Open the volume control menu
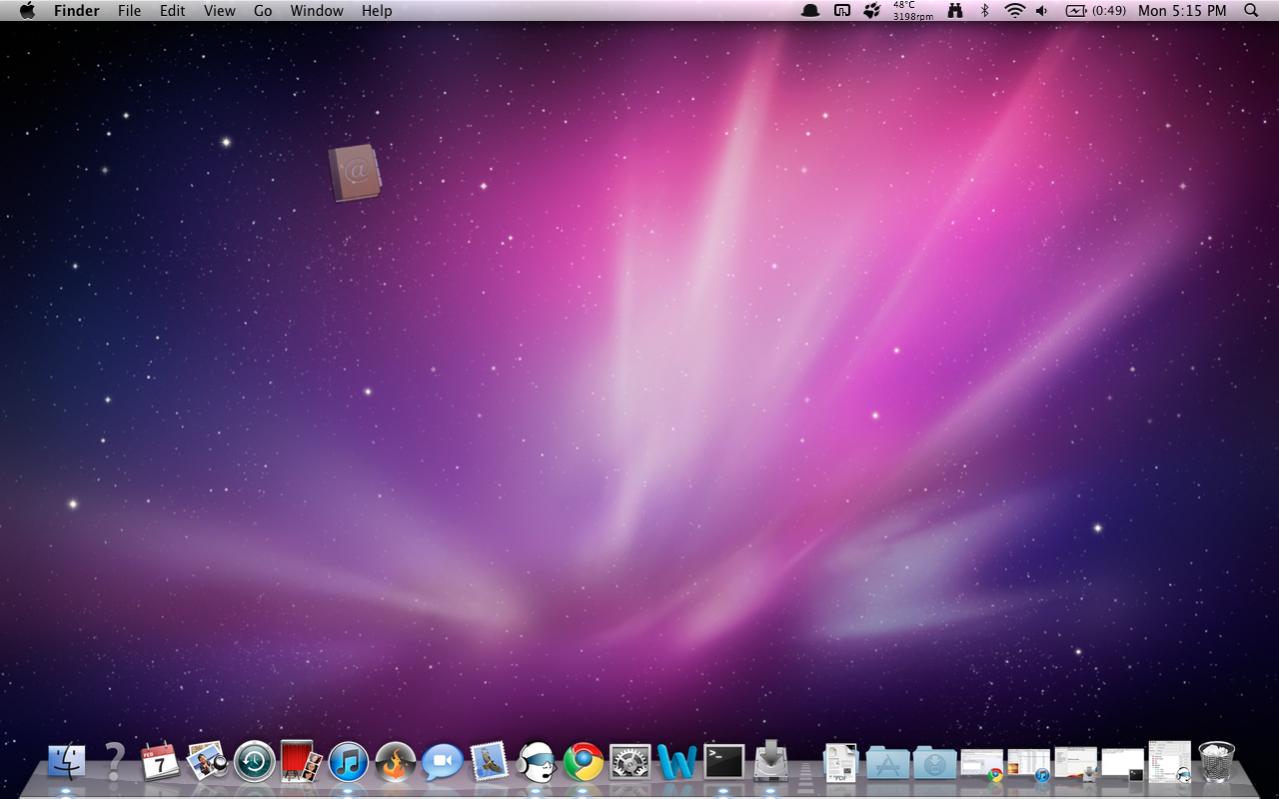 (x=1042, y=10)
